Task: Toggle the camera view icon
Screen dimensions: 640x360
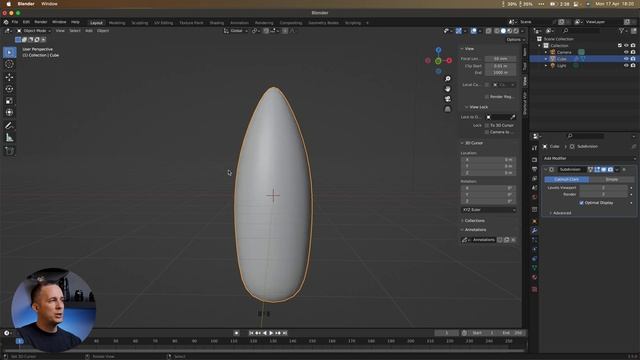Action: click(448, 99)
